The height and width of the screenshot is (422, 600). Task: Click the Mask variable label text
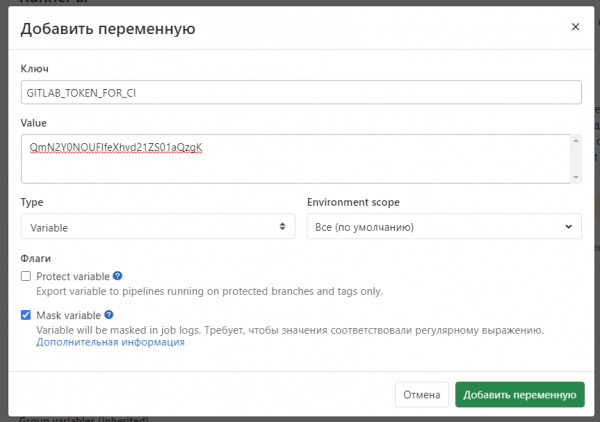(x=68, y=314)
